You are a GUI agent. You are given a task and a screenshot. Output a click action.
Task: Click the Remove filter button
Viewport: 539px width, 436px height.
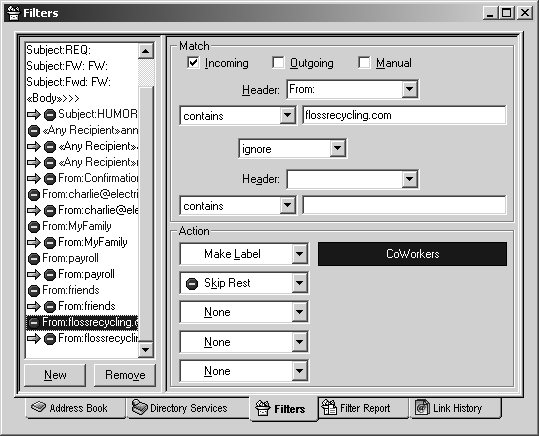(125, 375)
